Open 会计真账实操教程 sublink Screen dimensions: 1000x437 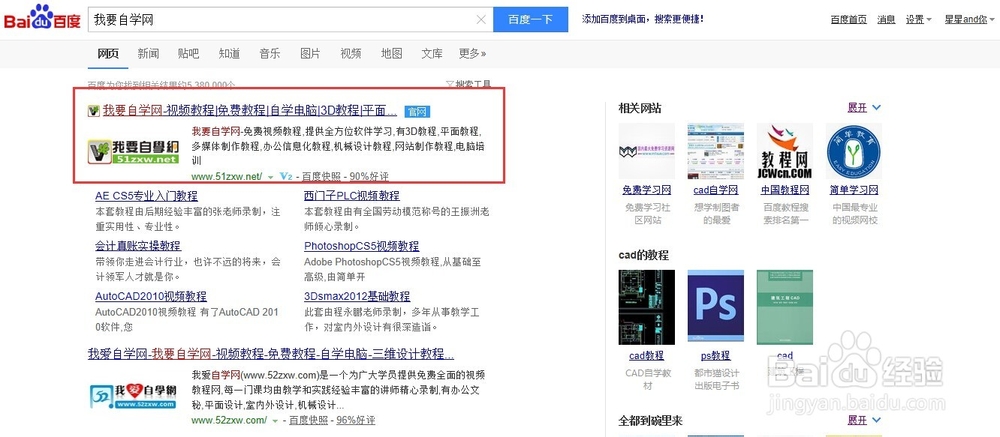pyautogui.click(x=138, y=246)
